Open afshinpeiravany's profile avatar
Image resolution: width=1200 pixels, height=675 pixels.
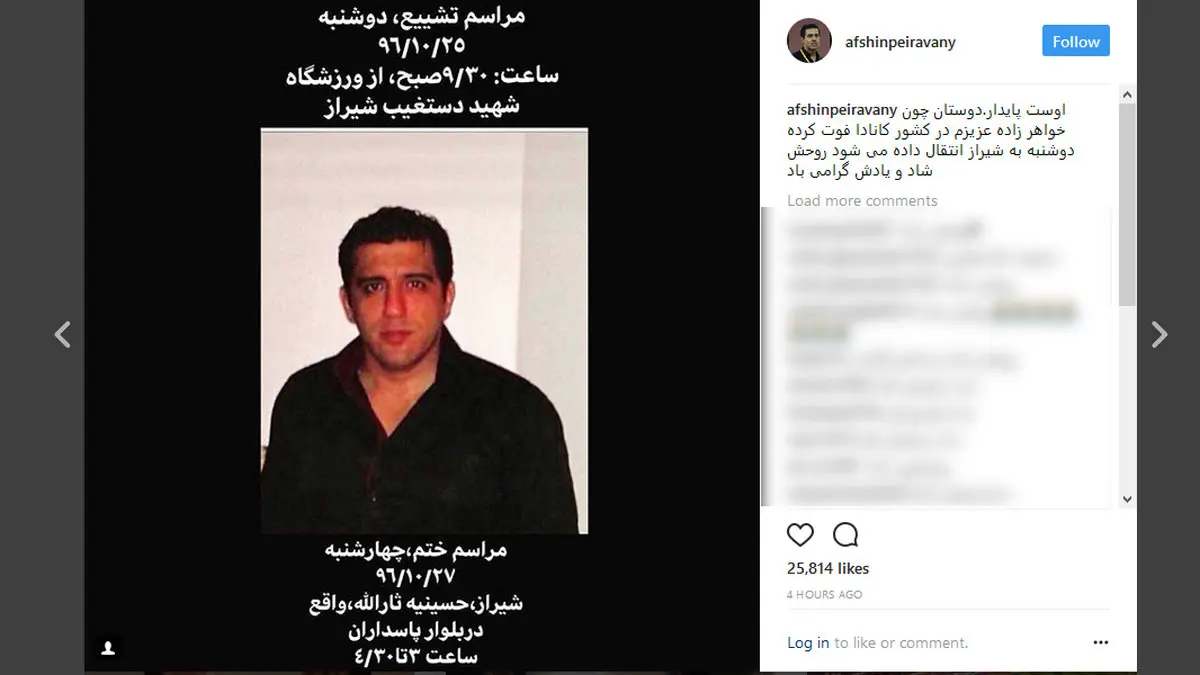coord(809,41)
